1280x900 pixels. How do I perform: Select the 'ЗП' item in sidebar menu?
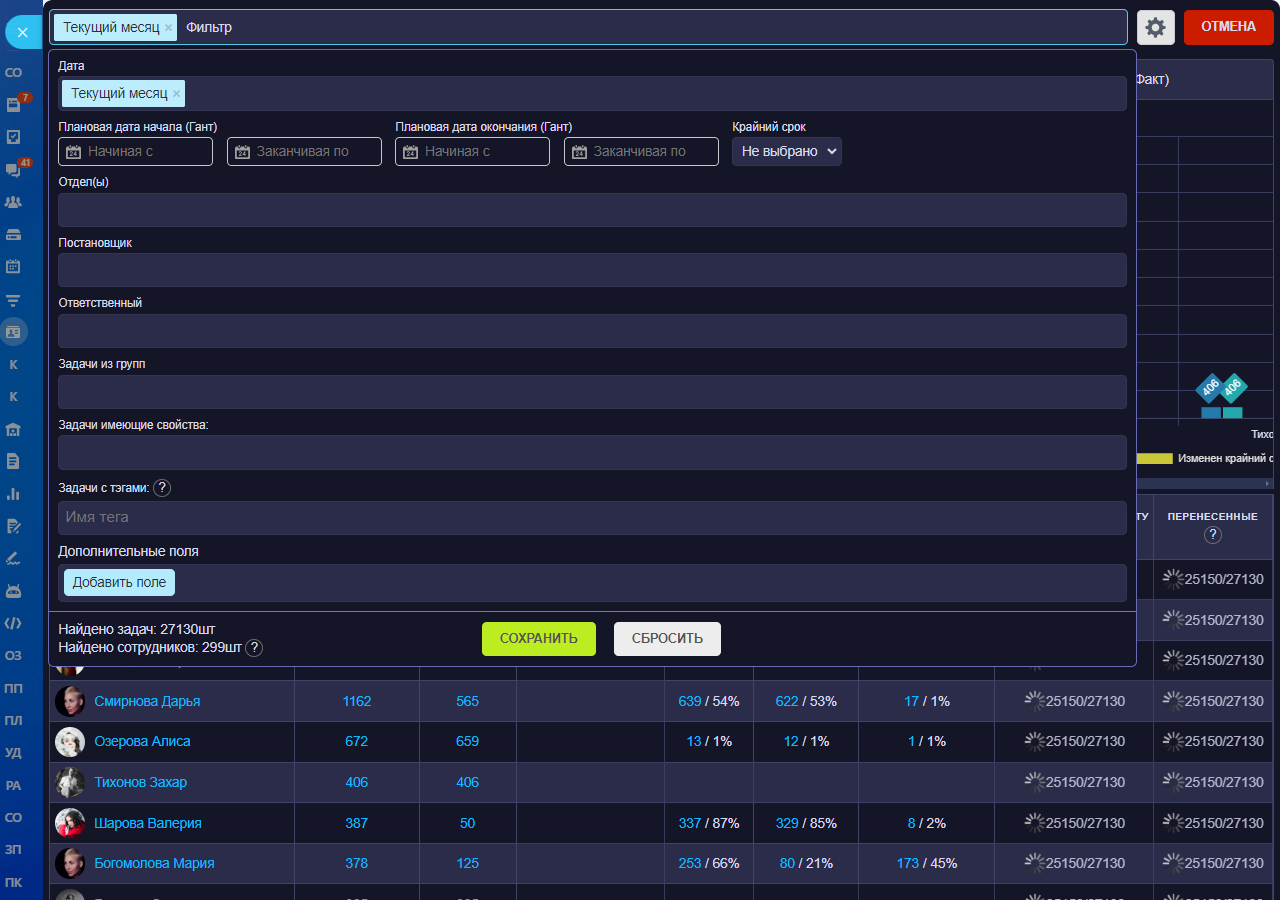[14, 850]
